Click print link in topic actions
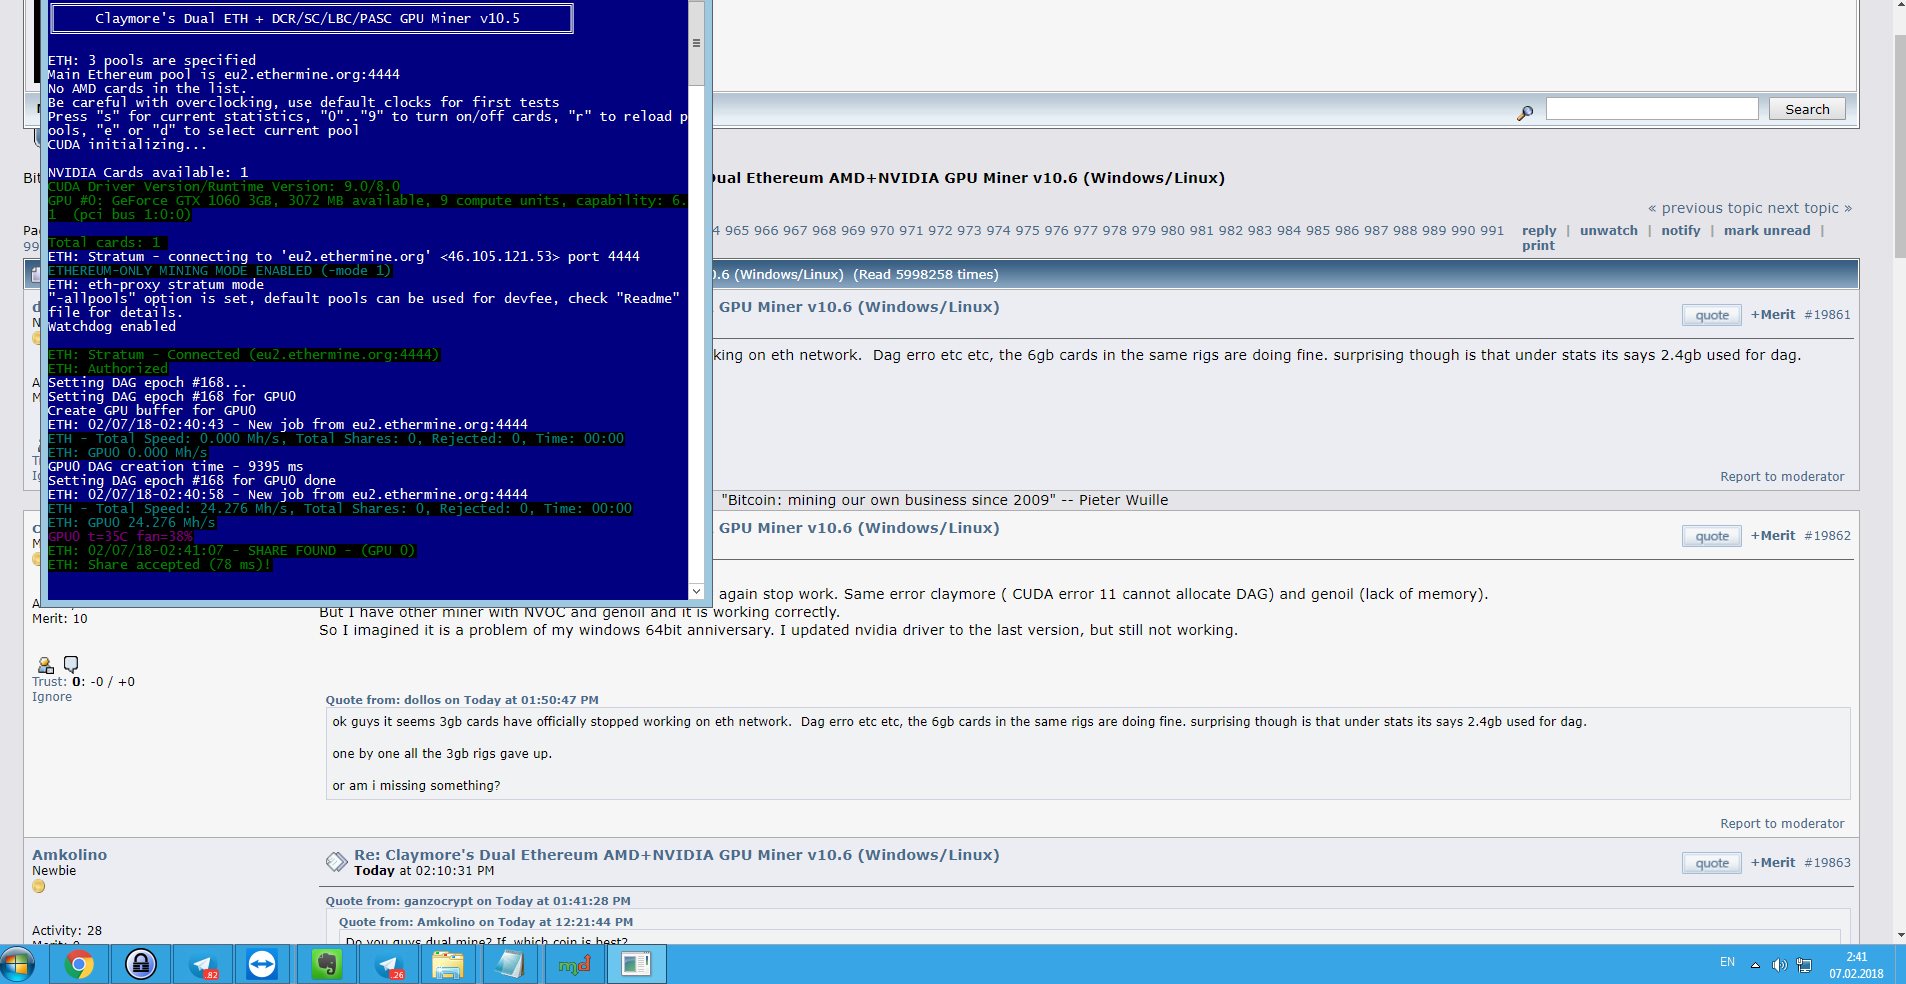1906x984 pixels. [1538, 245]
